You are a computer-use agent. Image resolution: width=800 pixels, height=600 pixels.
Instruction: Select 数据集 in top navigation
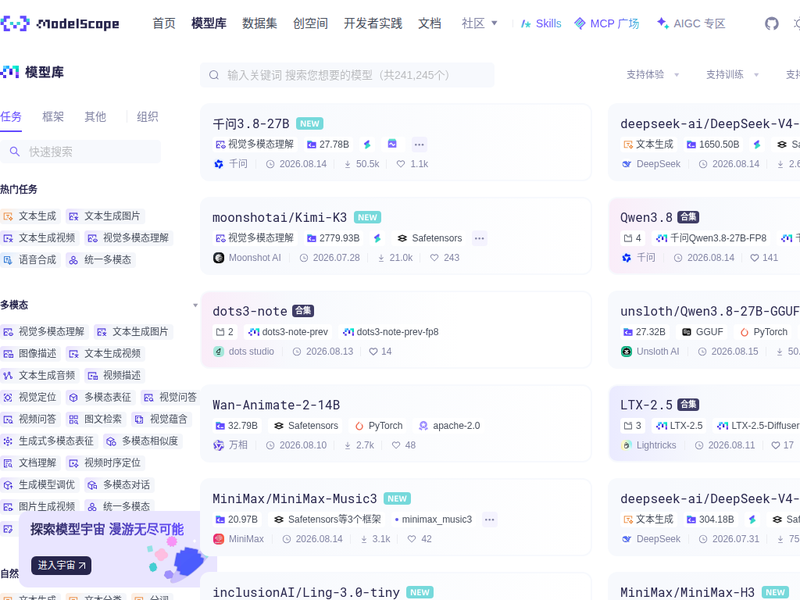tap(259, 23)
